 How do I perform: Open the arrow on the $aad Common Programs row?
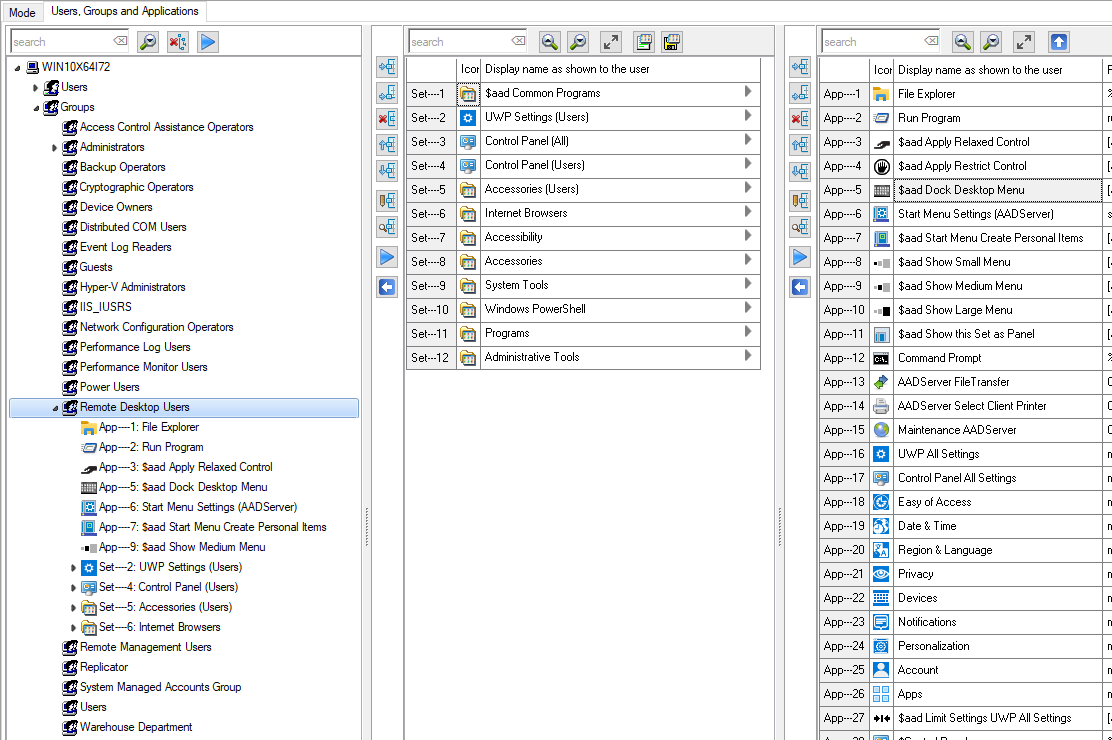748,92
